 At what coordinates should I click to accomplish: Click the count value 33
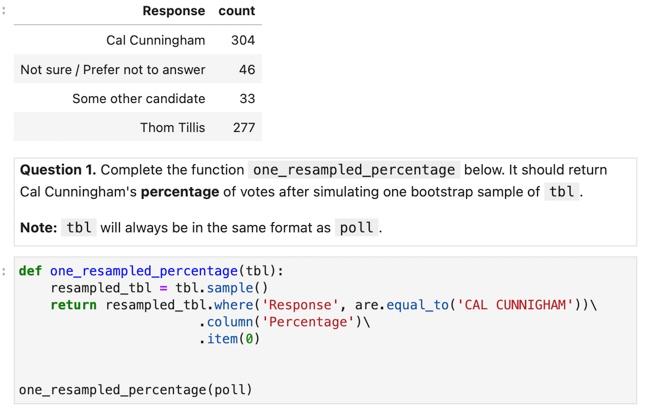(x=247, y=99)
